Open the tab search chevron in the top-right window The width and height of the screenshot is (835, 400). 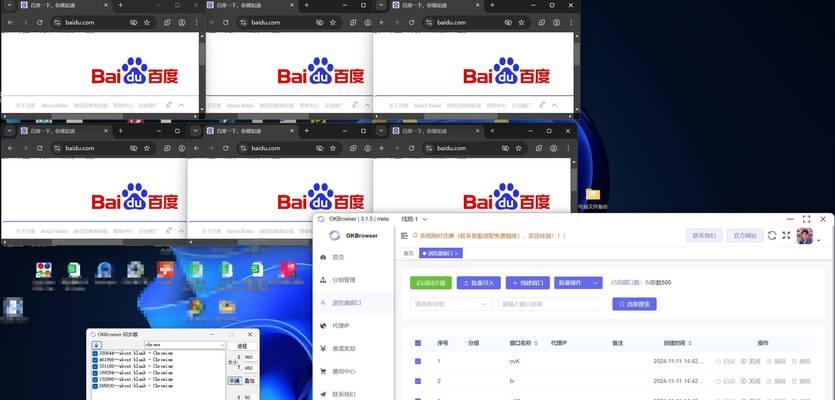coord(381,5)
